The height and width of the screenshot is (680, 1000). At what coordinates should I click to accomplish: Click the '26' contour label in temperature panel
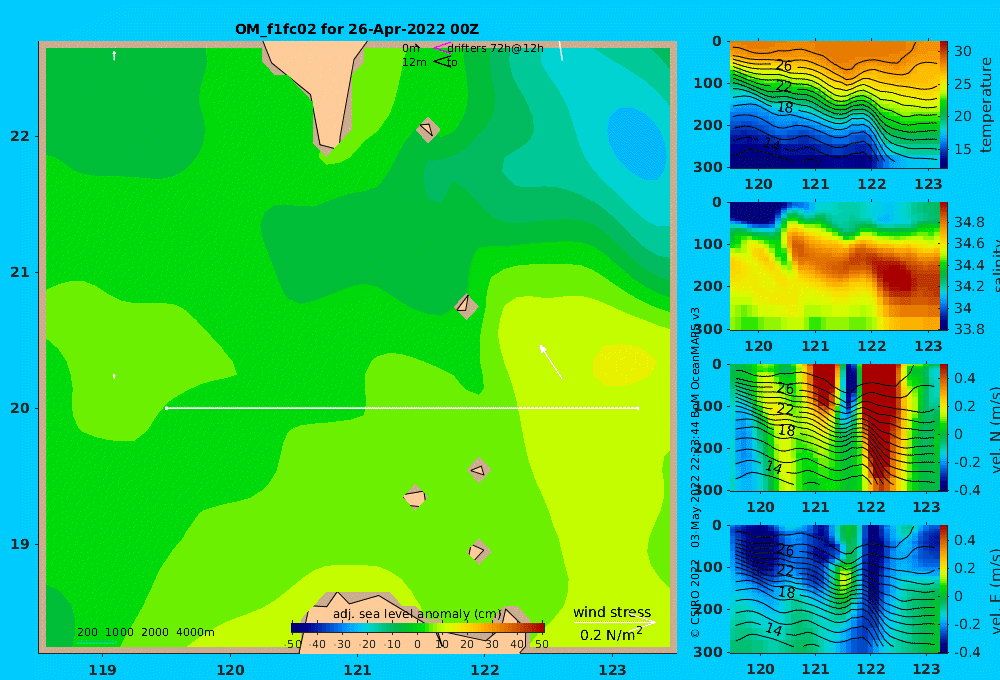pos(784,65)
